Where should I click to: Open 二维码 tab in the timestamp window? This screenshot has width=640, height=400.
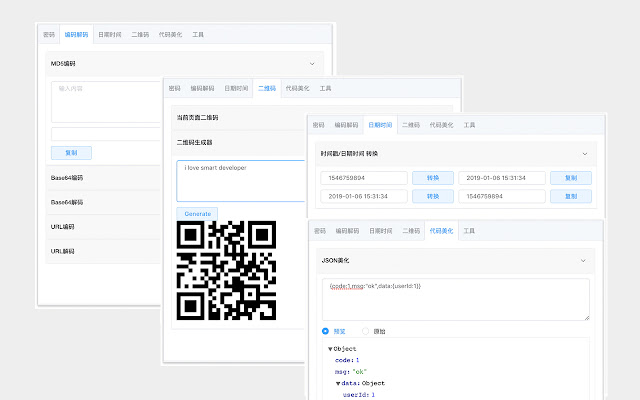pos(411,125)
